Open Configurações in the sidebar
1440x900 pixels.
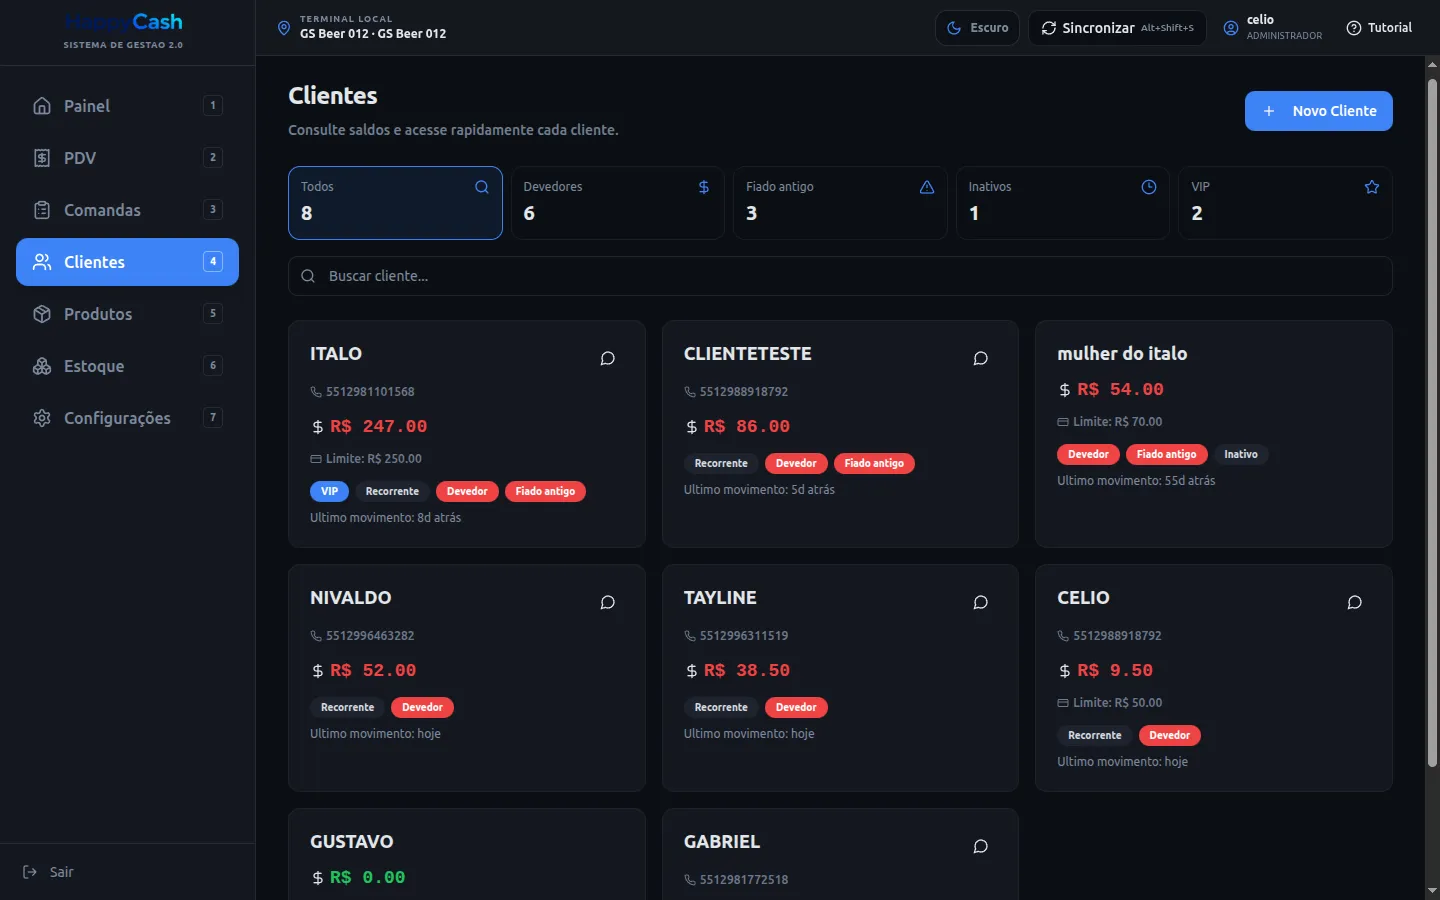(x=127, y=418)
